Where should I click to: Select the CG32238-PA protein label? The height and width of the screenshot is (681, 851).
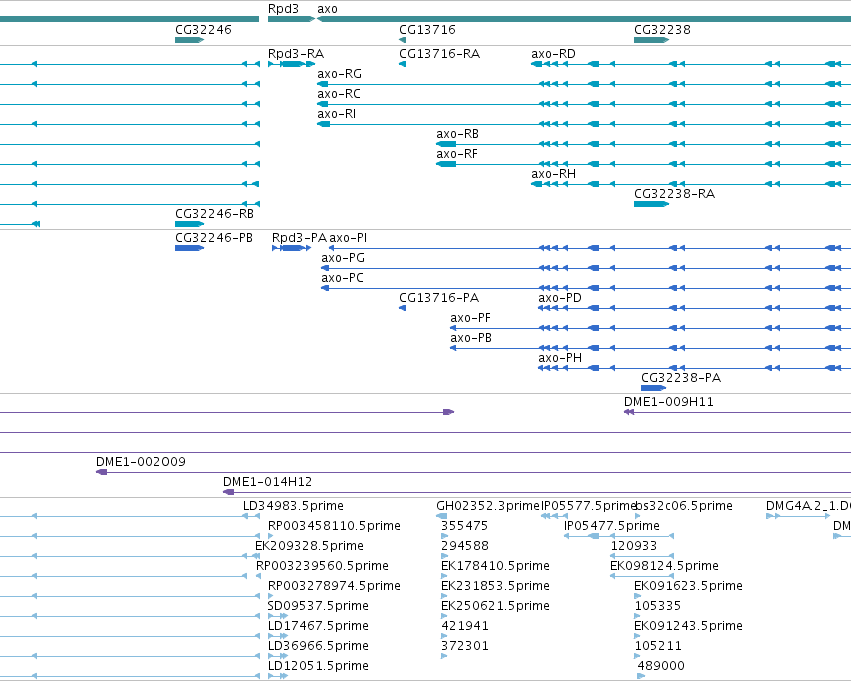[681, 378]
